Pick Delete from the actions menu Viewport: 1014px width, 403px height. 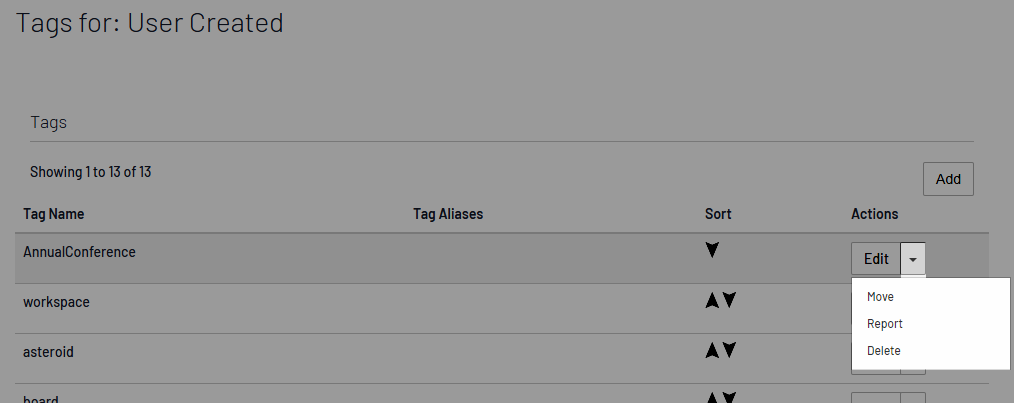click(x=884, y=351)
